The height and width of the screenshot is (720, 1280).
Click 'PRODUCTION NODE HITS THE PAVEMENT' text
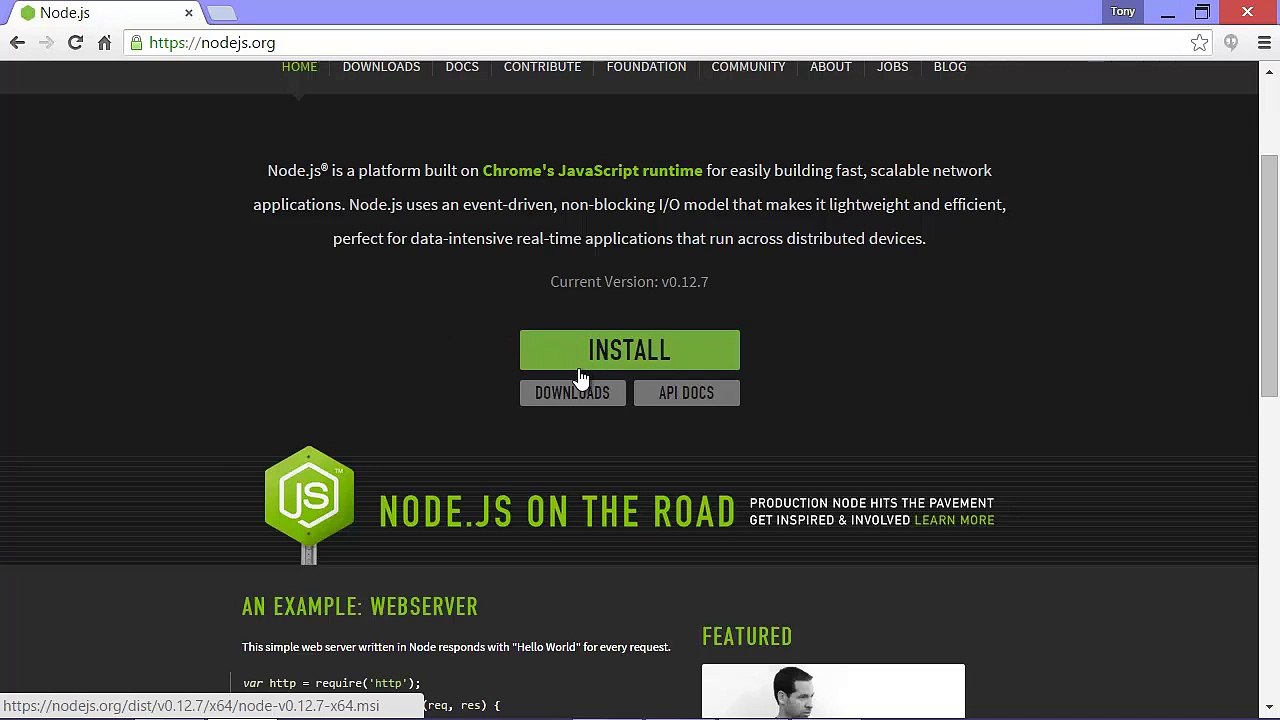click(x=872, y=503)
